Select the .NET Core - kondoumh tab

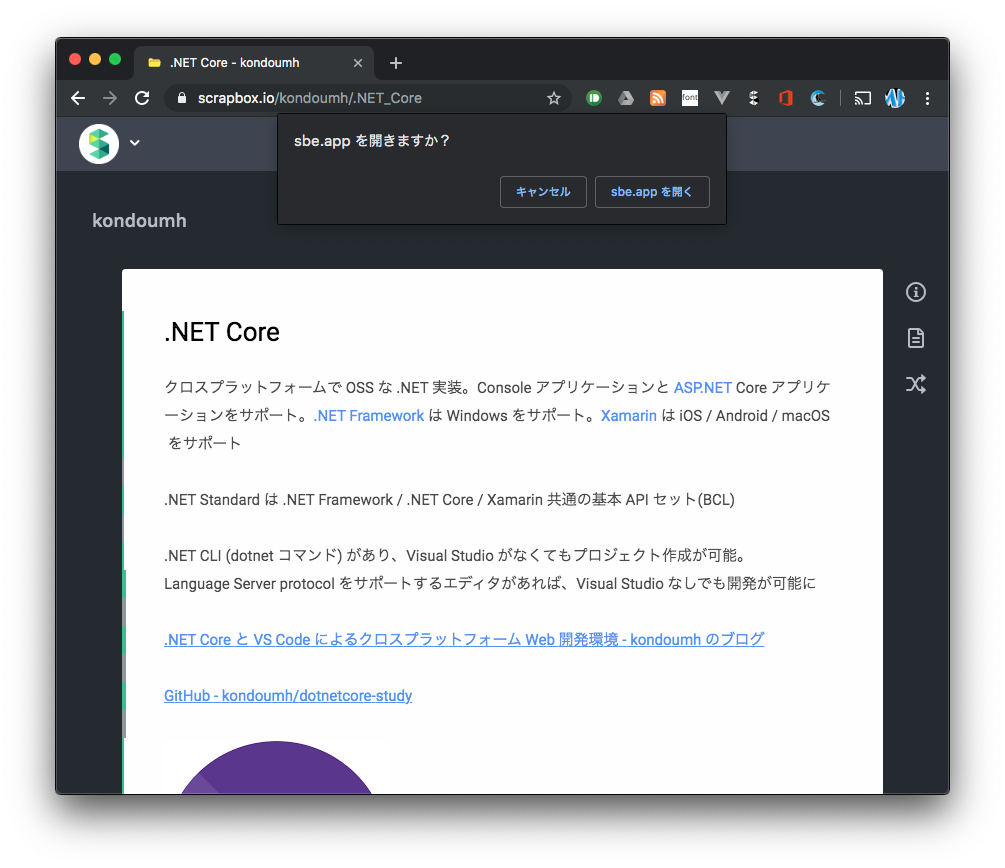254,63
